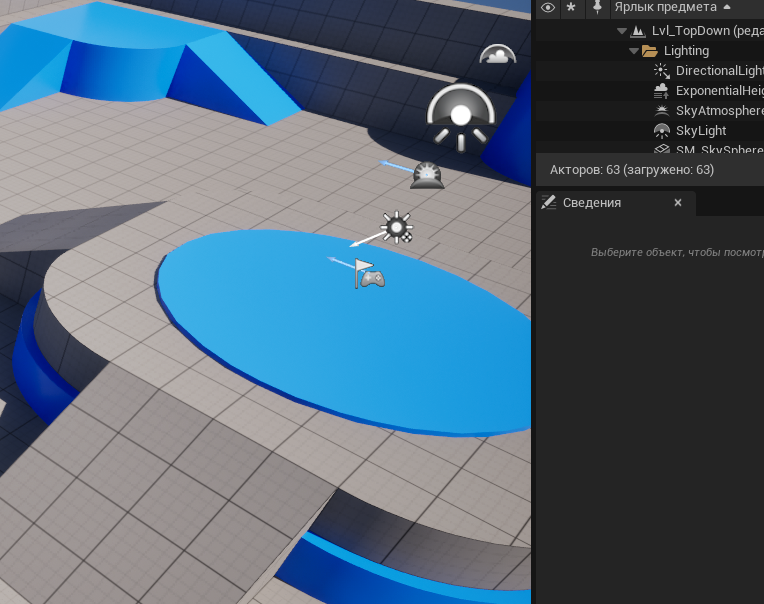Select SkyAtmosphere in the outliner

click(650, 111)
